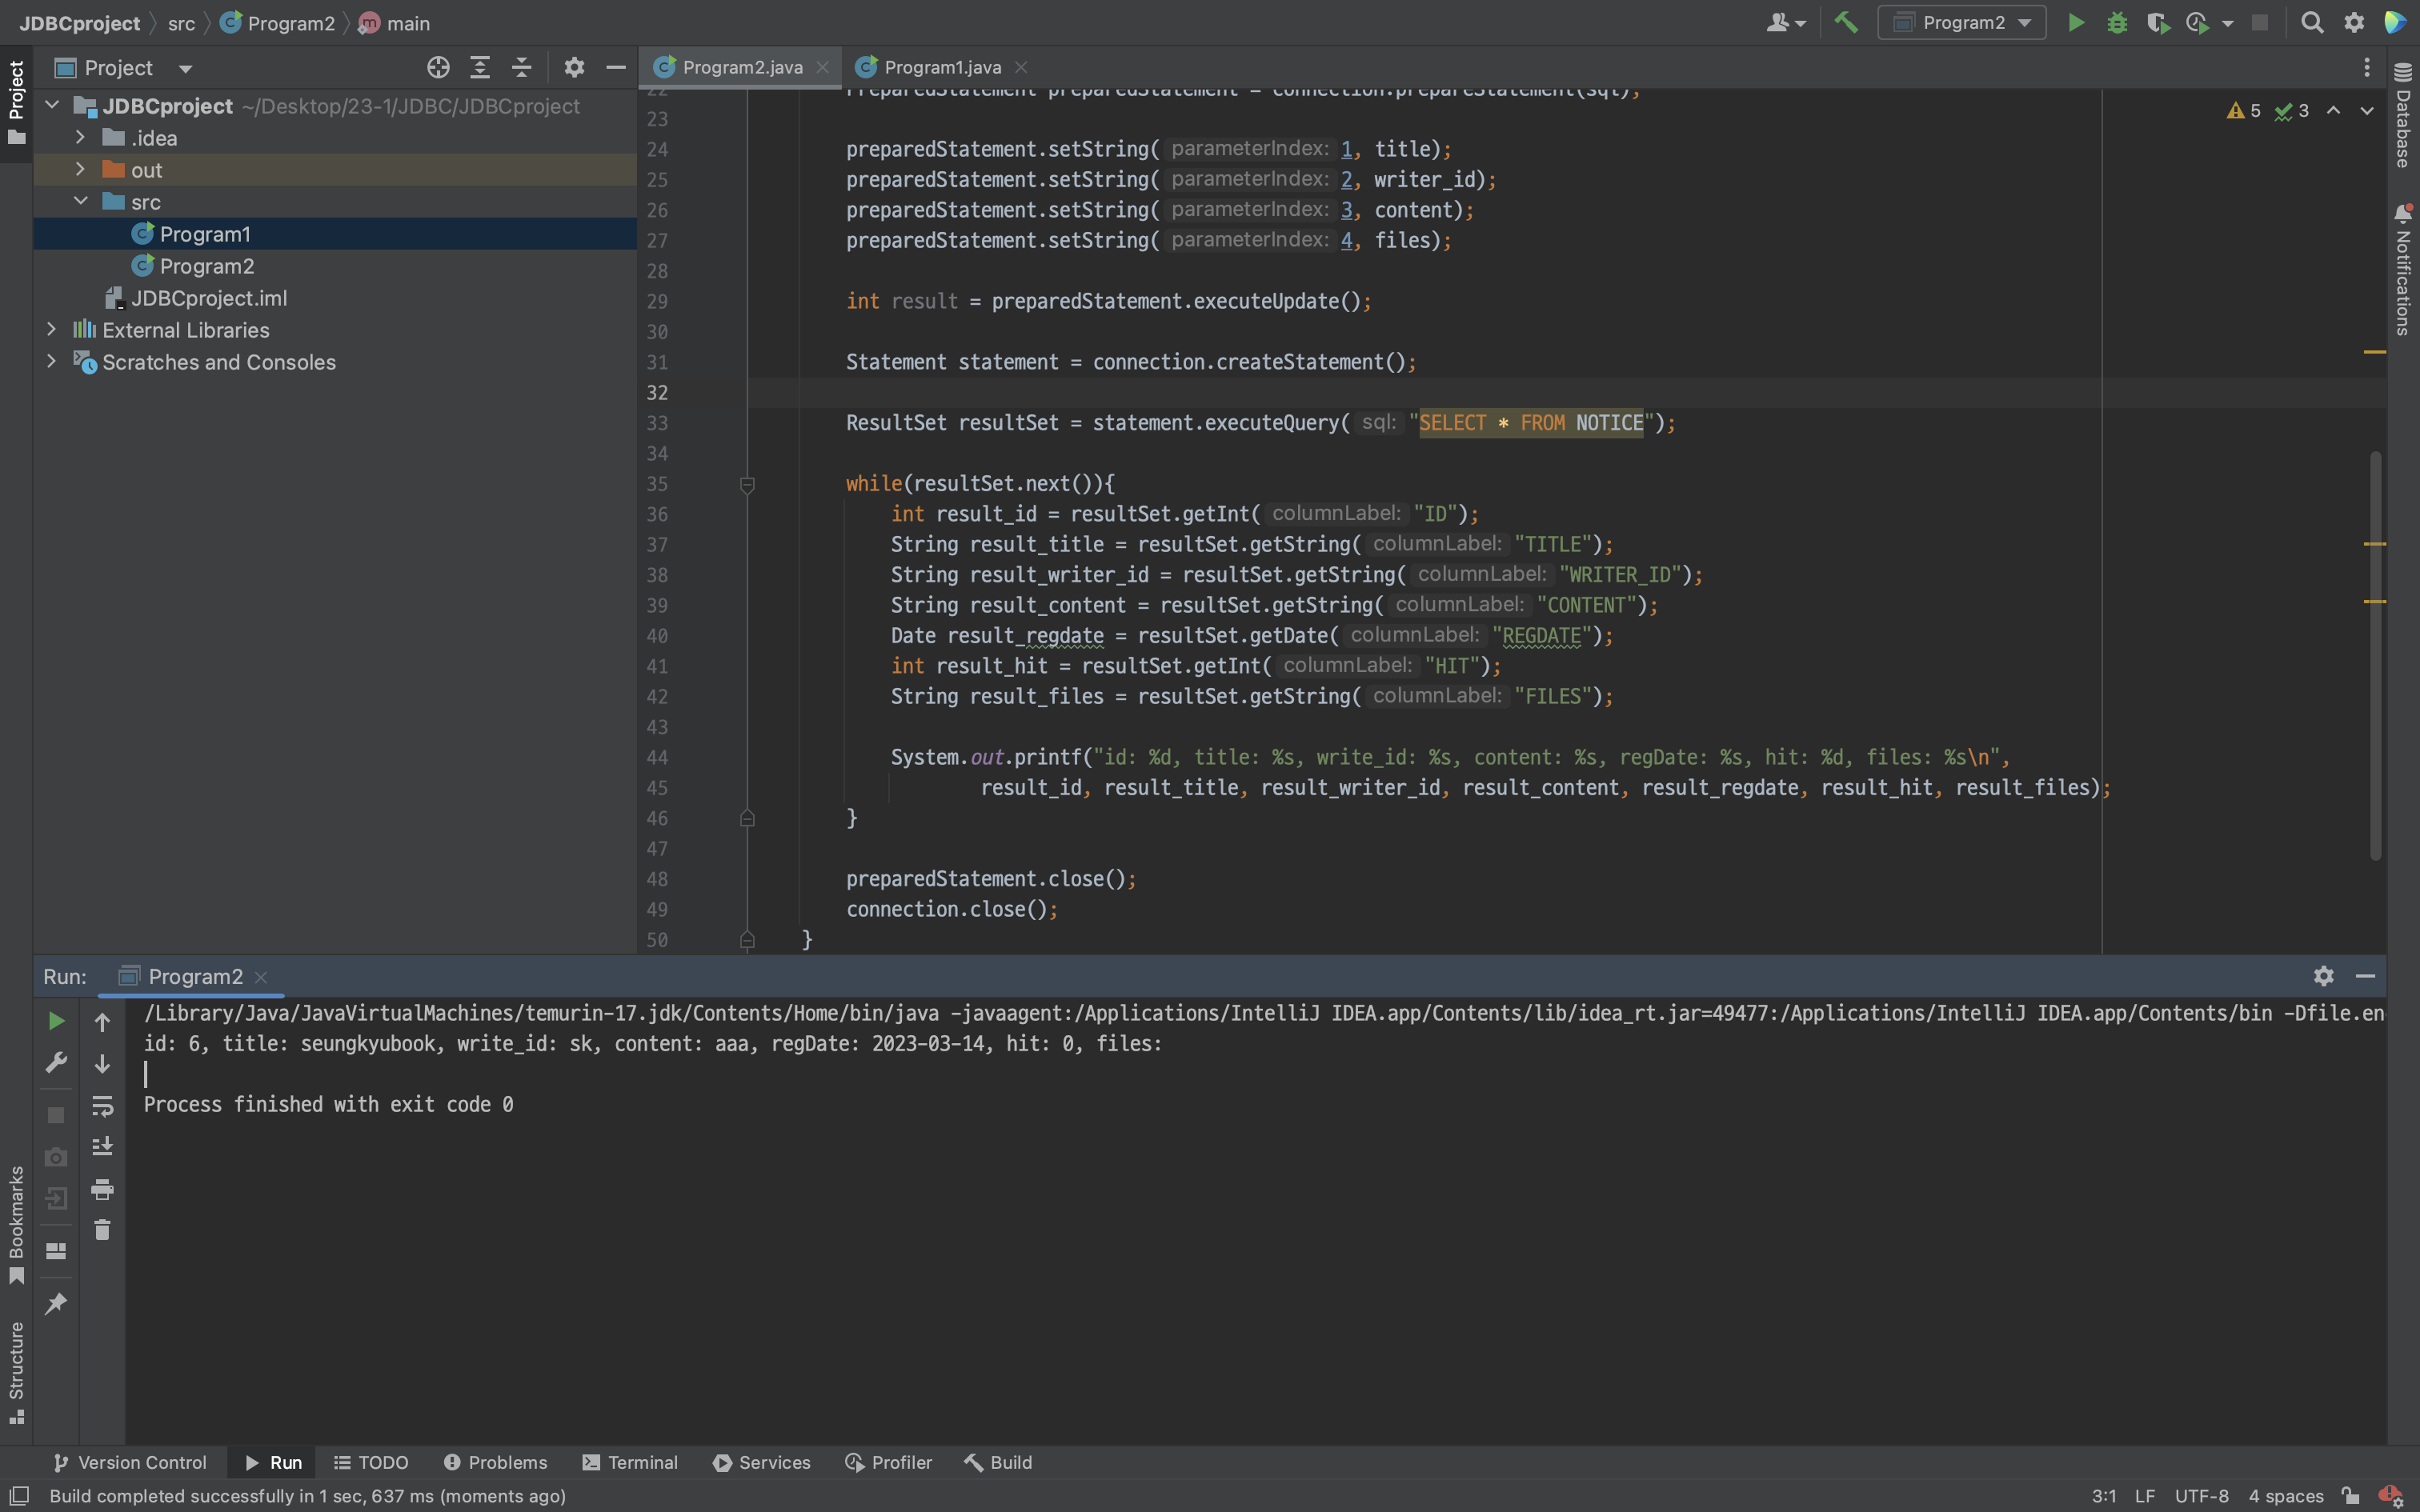The height and width of the screenshot is (1512, 2420).
Task: Toggle the Pin Tab icon in Run panel
Action: pyautogui.click(x=56, y=1303)
